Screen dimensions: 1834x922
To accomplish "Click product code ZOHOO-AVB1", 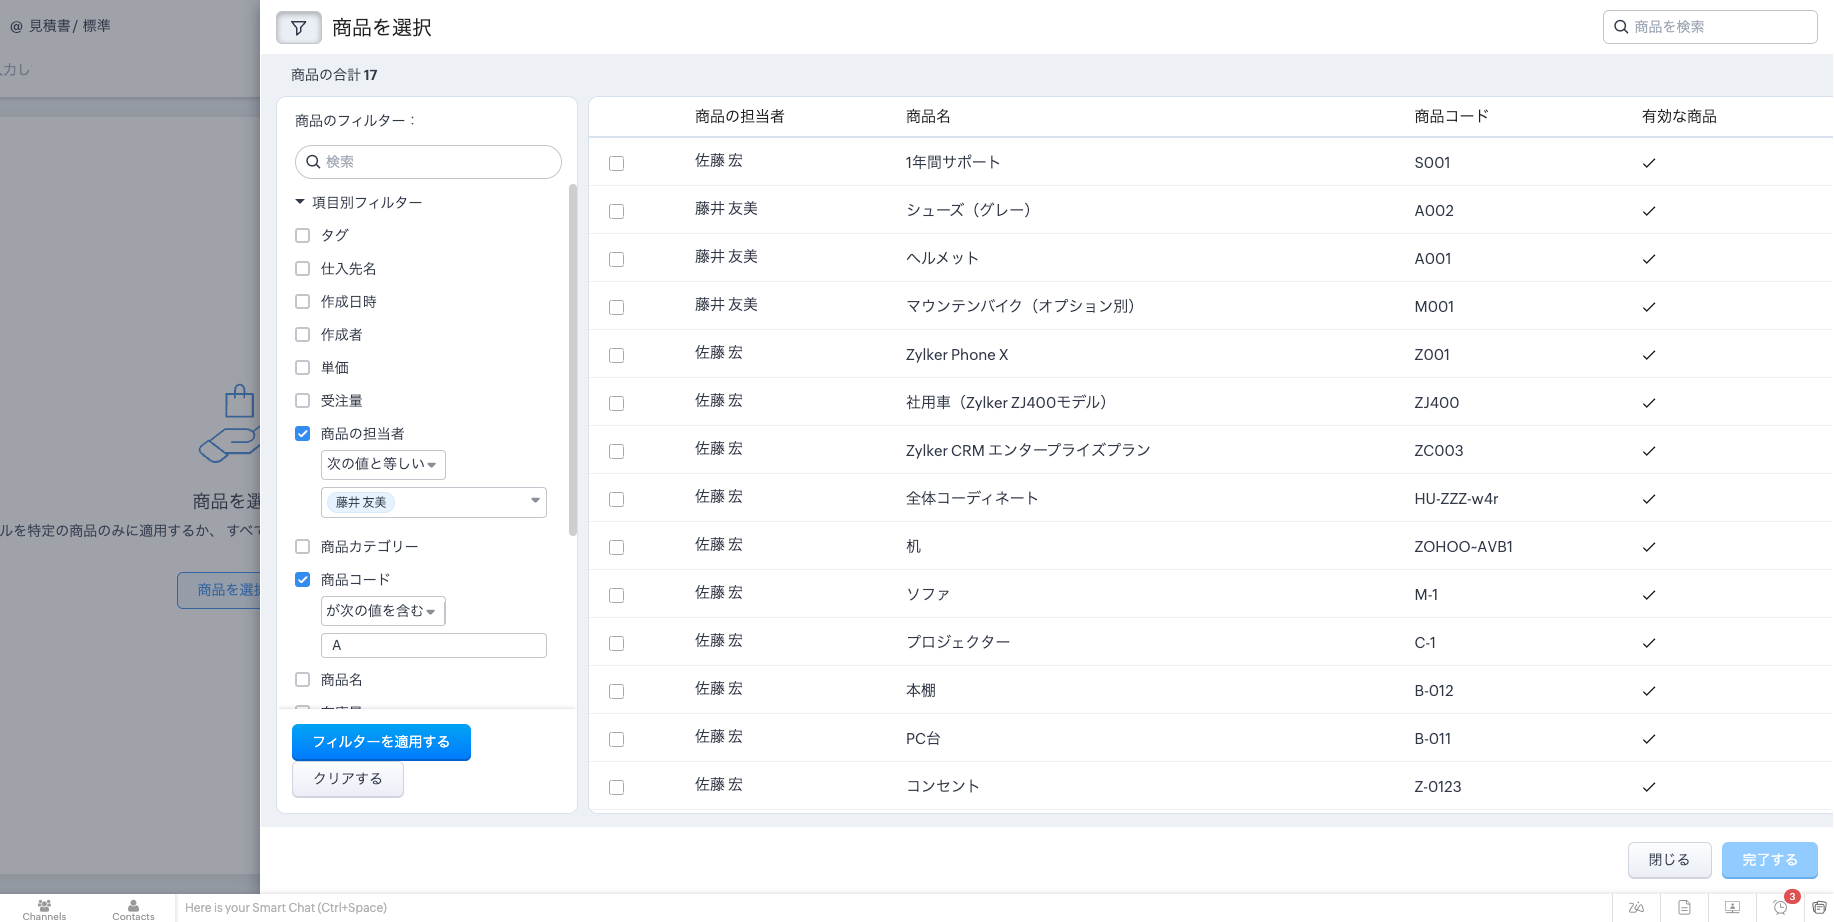I will pos(1463,547).
